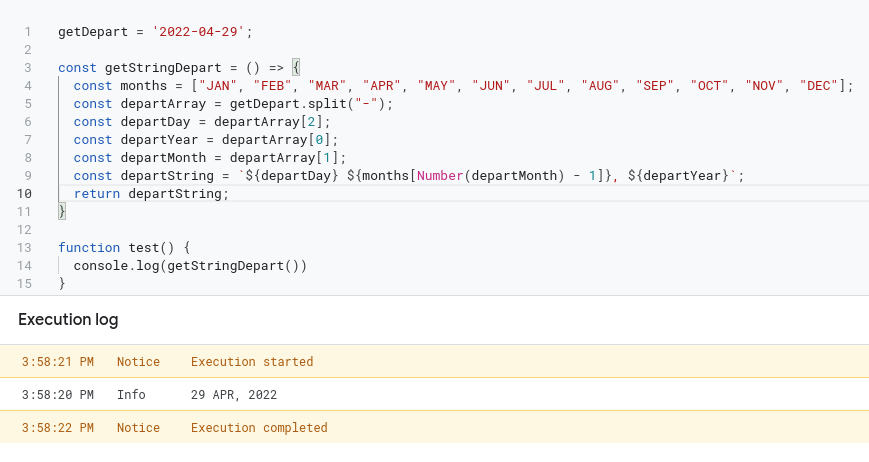Screen dimensions: 869x462
Task: Click the 3:58:20 PM timestamp
Action: pos(58,395)
